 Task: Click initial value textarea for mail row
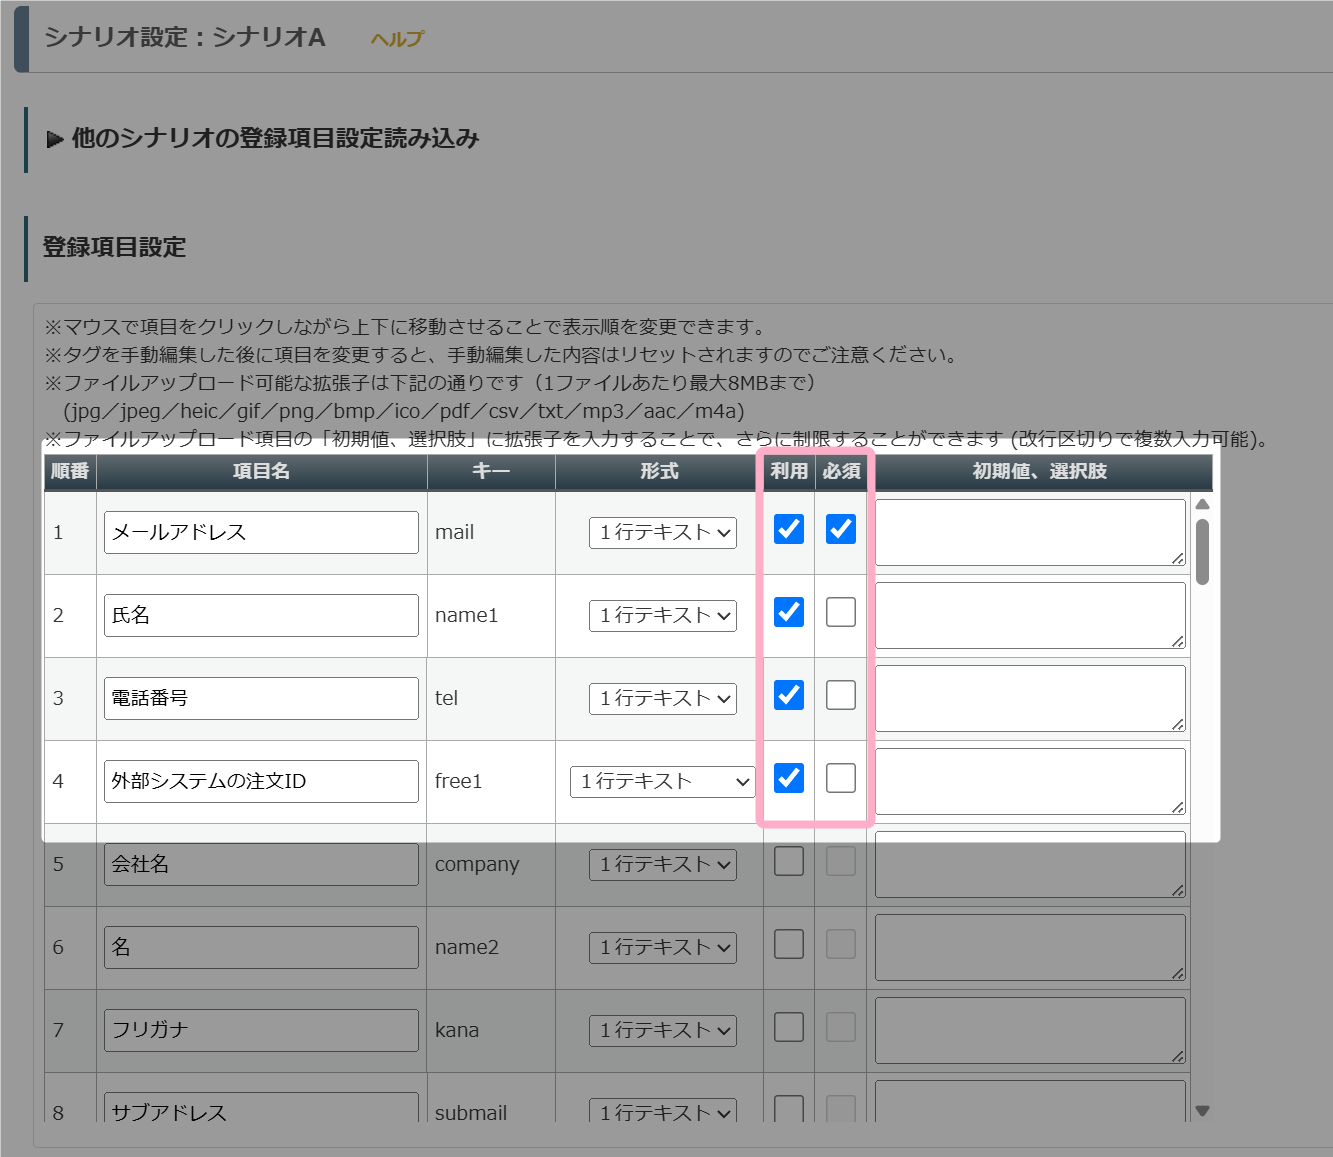click(1030, 532)
